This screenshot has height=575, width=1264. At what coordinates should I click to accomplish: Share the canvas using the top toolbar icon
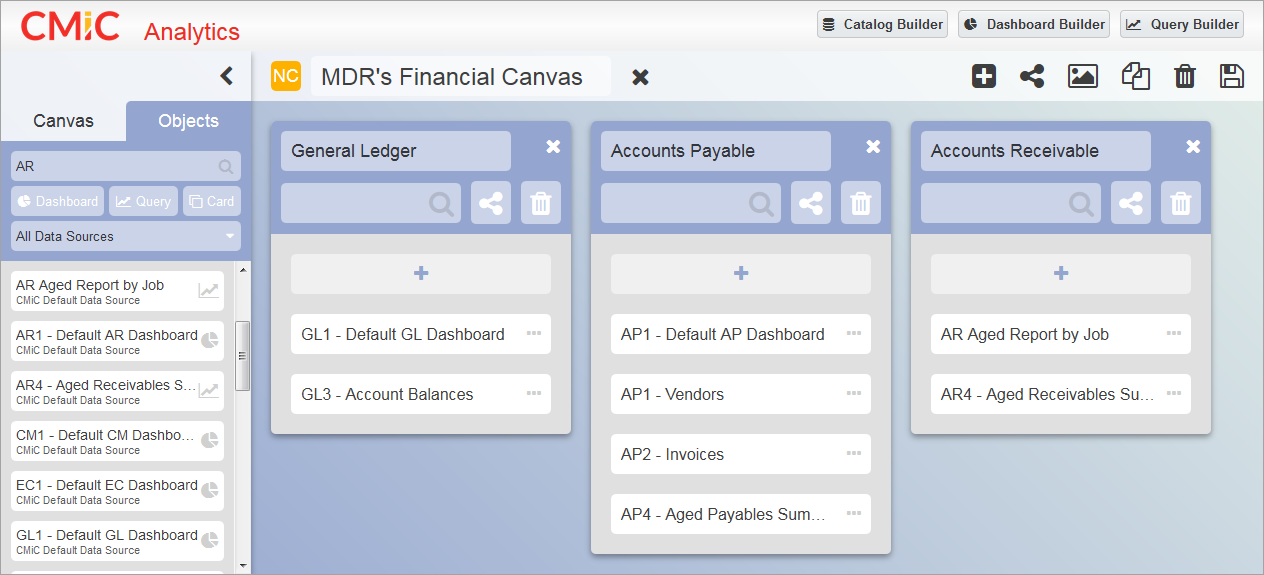(x=1032, y=76)
